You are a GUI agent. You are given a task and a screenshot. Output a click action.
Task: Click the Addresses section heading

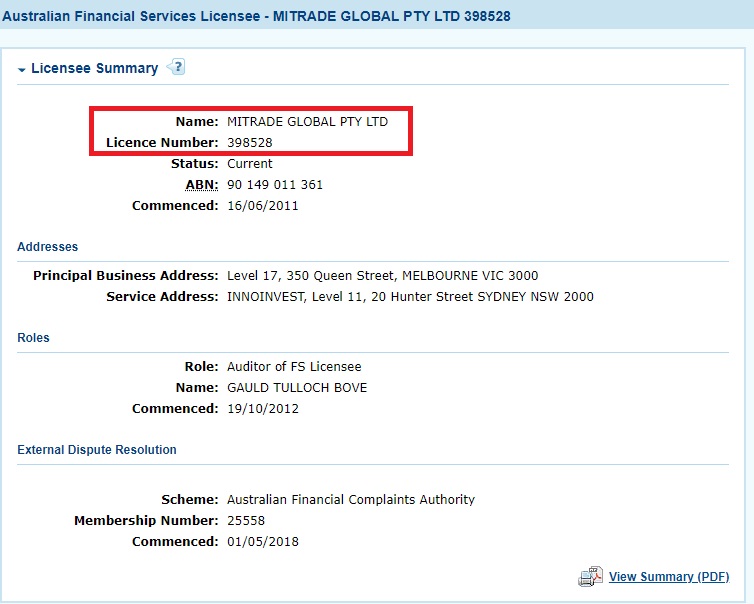(x=47, y=247)
